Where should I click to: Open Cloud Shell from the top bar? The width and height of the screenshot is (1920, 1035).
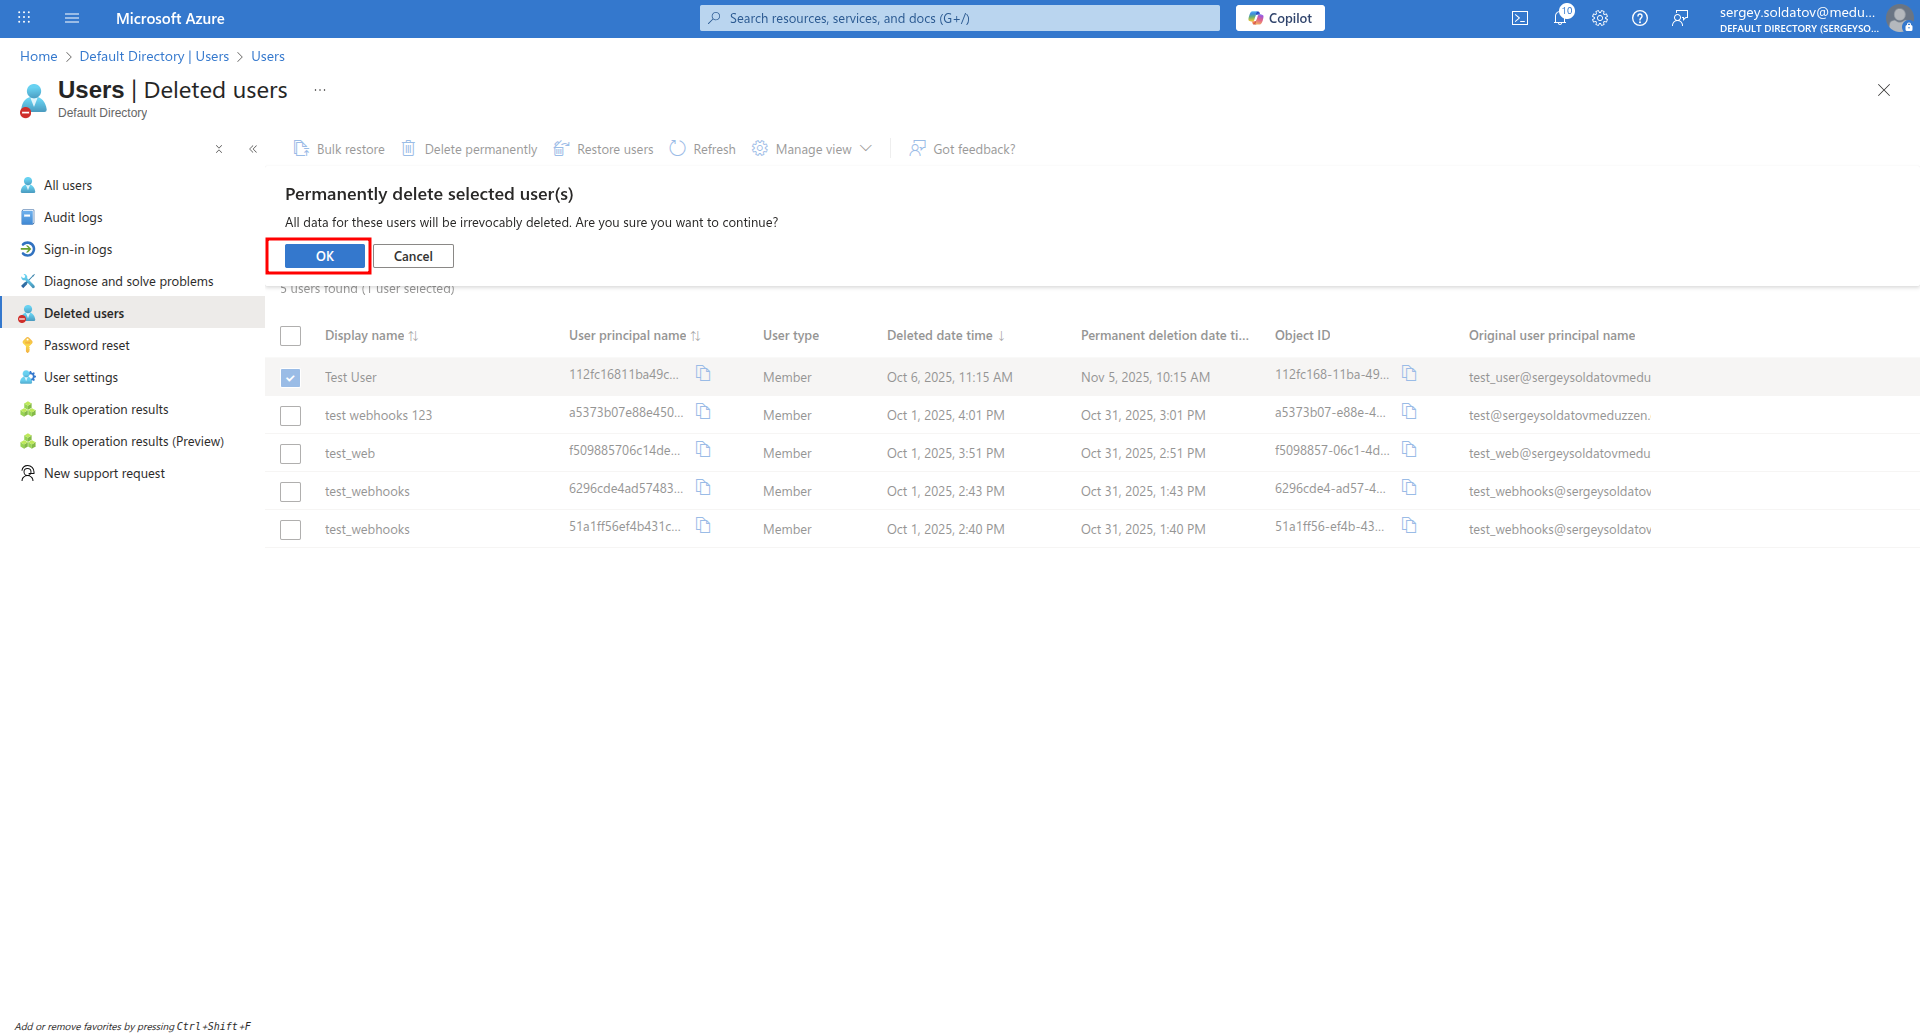click(x=1520, y=18)
